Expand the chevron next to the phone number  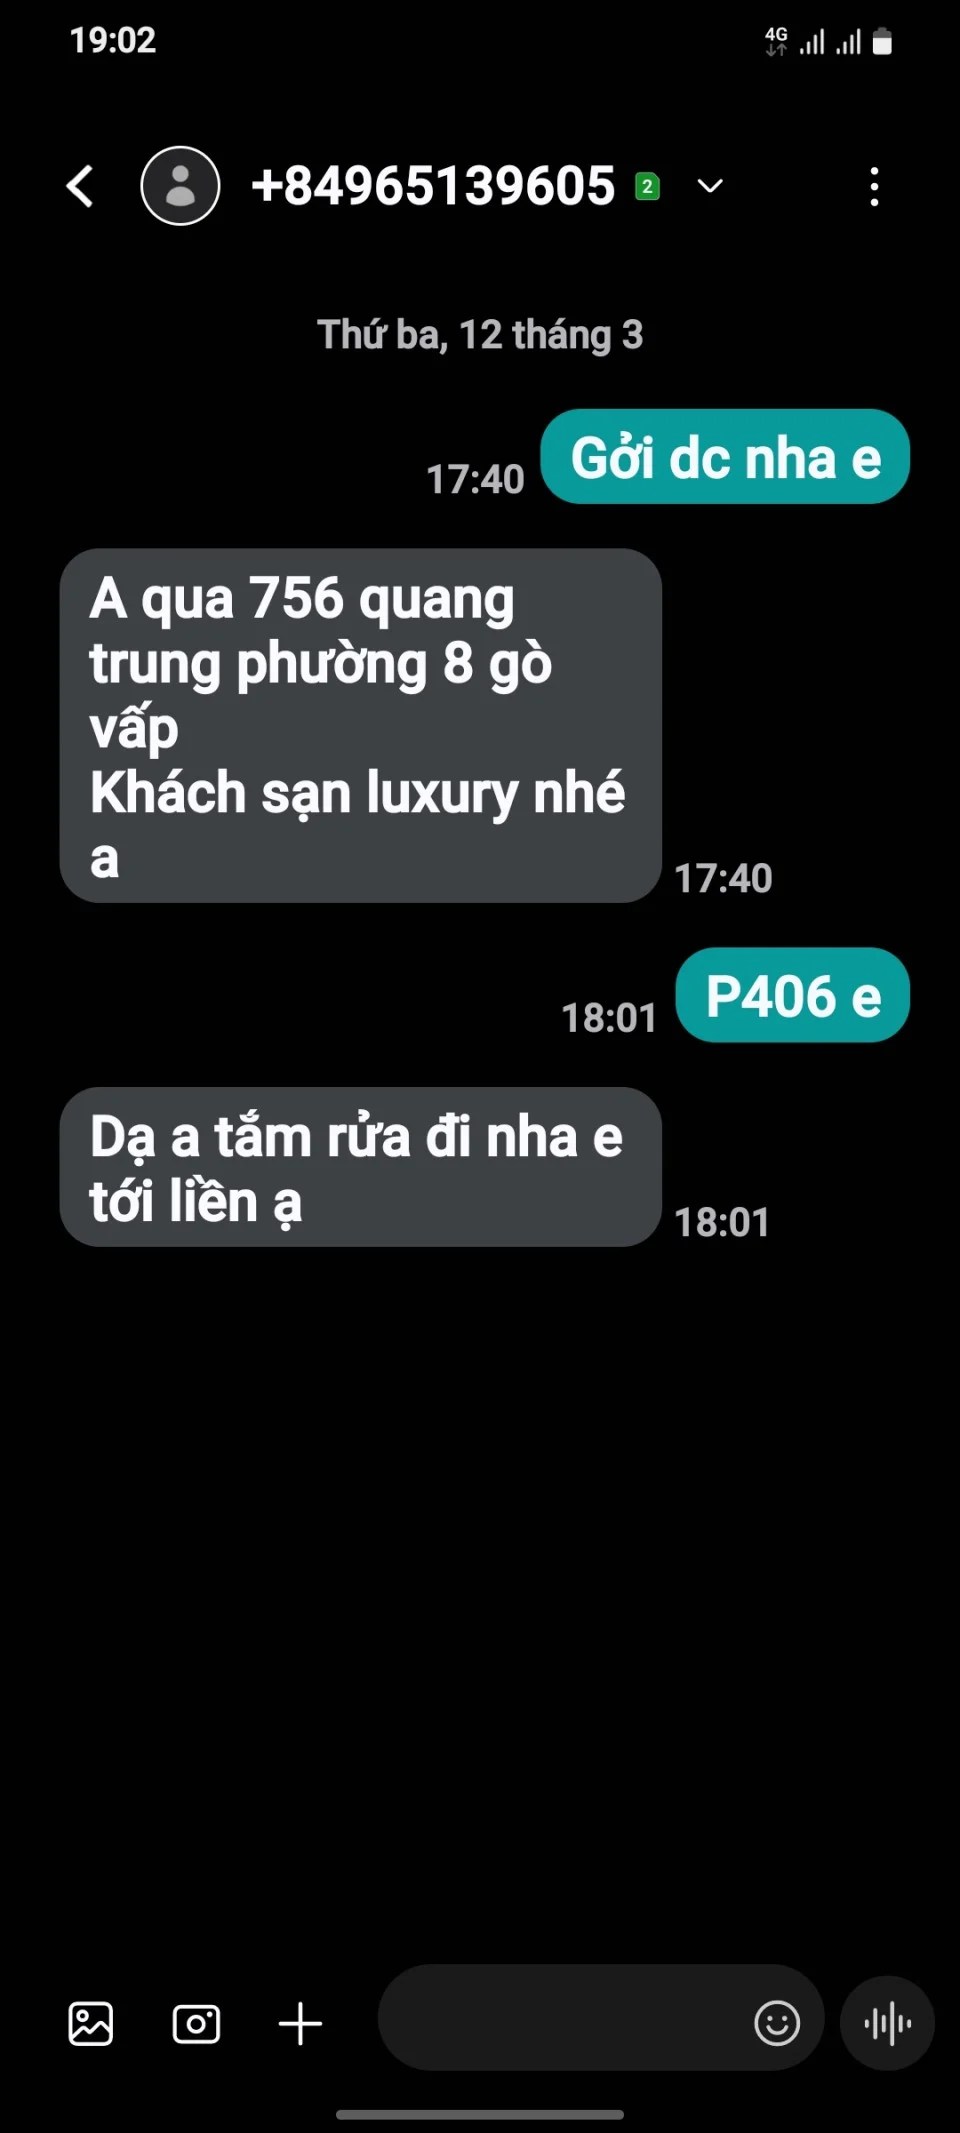710,186
